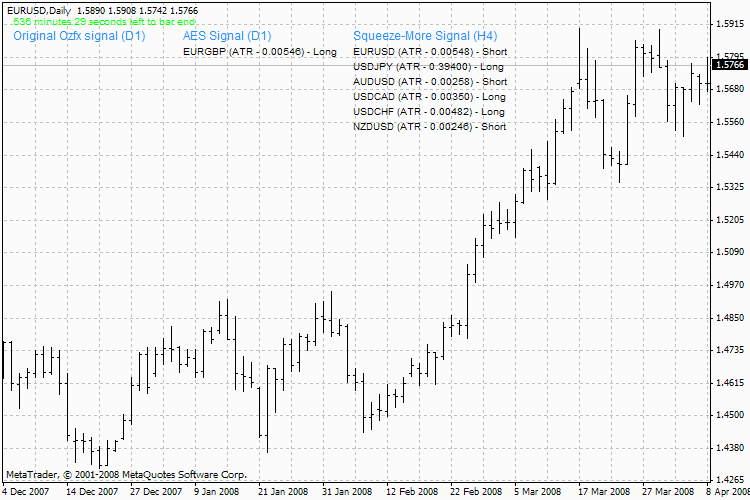Click the 17 Mar 2008 date label

coord(604,491)
